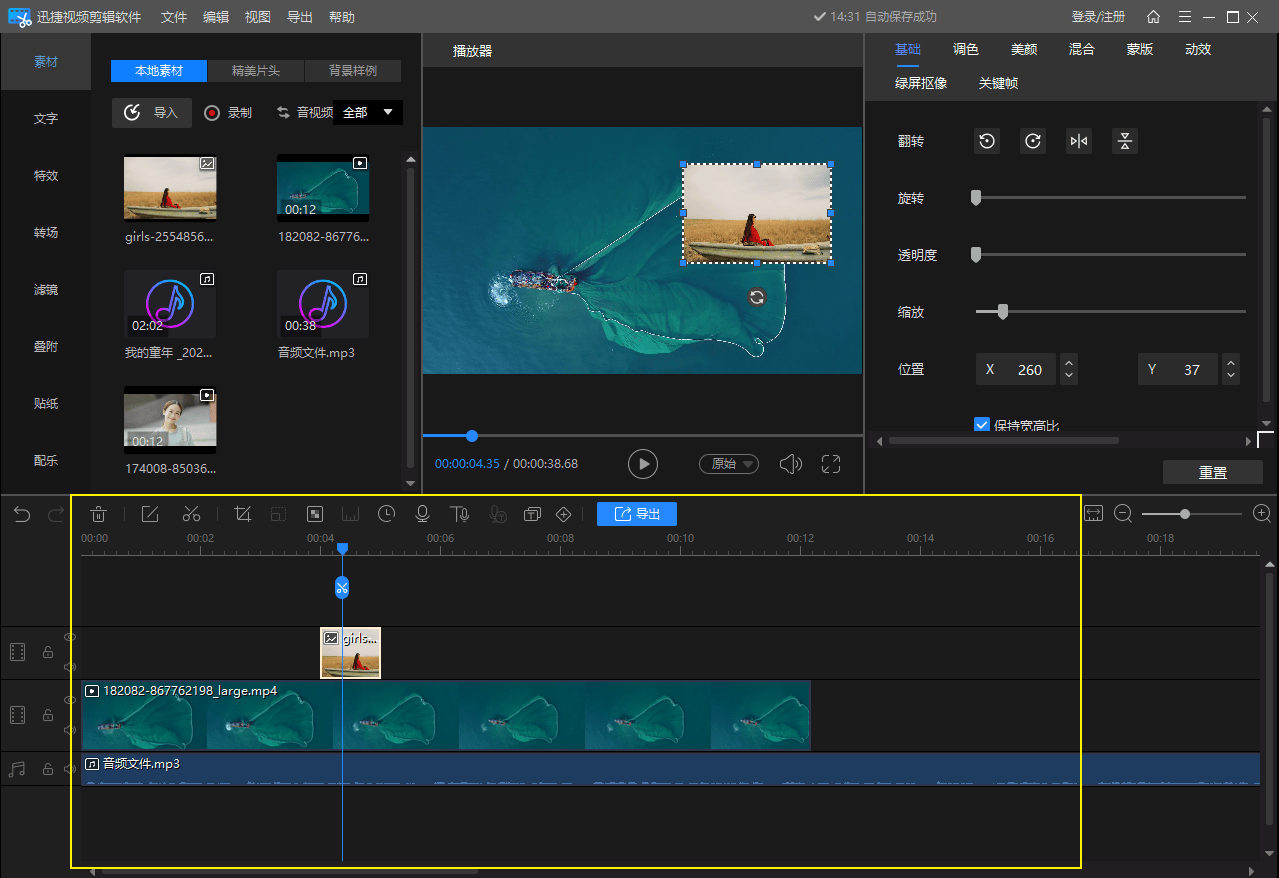The height and width of the screenshot is (878, 1279).
Task: Toggle the lock on the girls image track
Action: click(x=47, y=652)
